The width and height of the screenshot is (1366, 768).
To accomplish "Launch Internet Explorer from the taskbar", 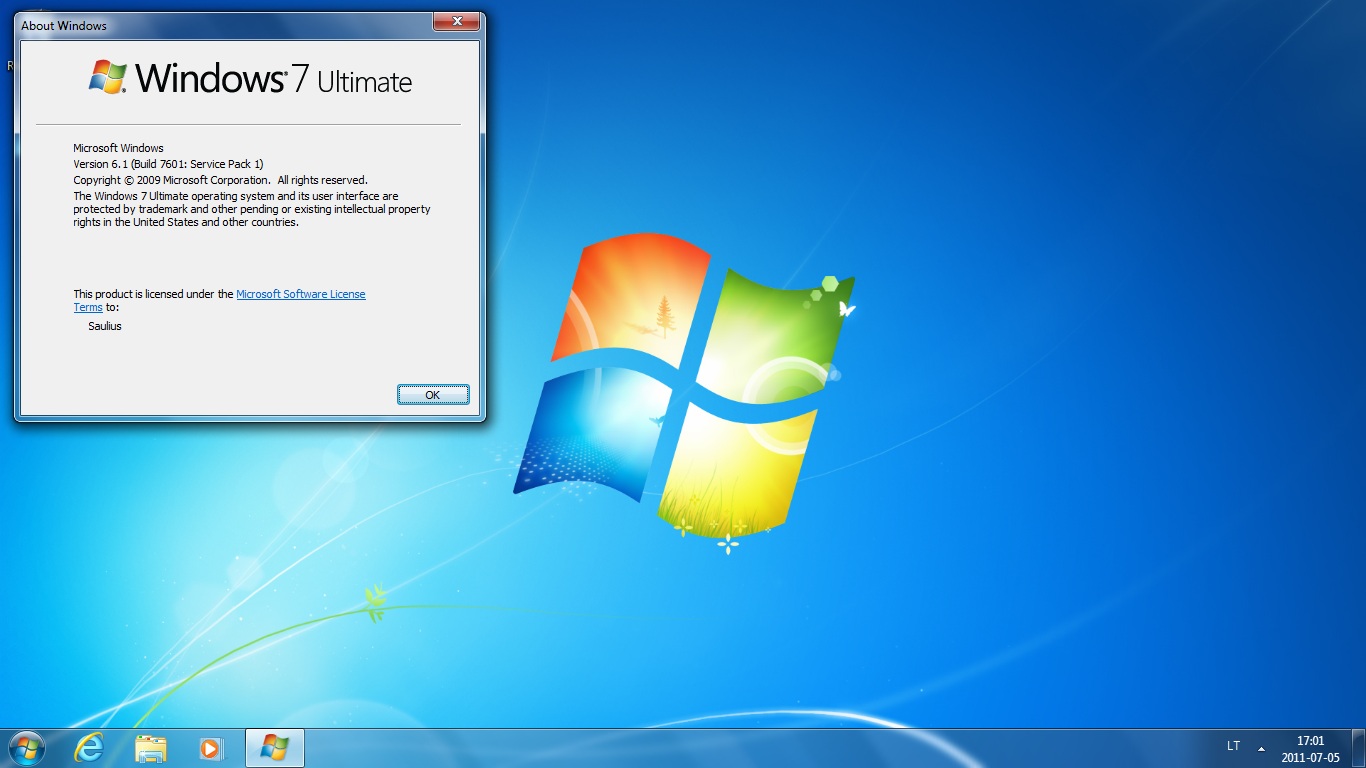I will 89,747.
